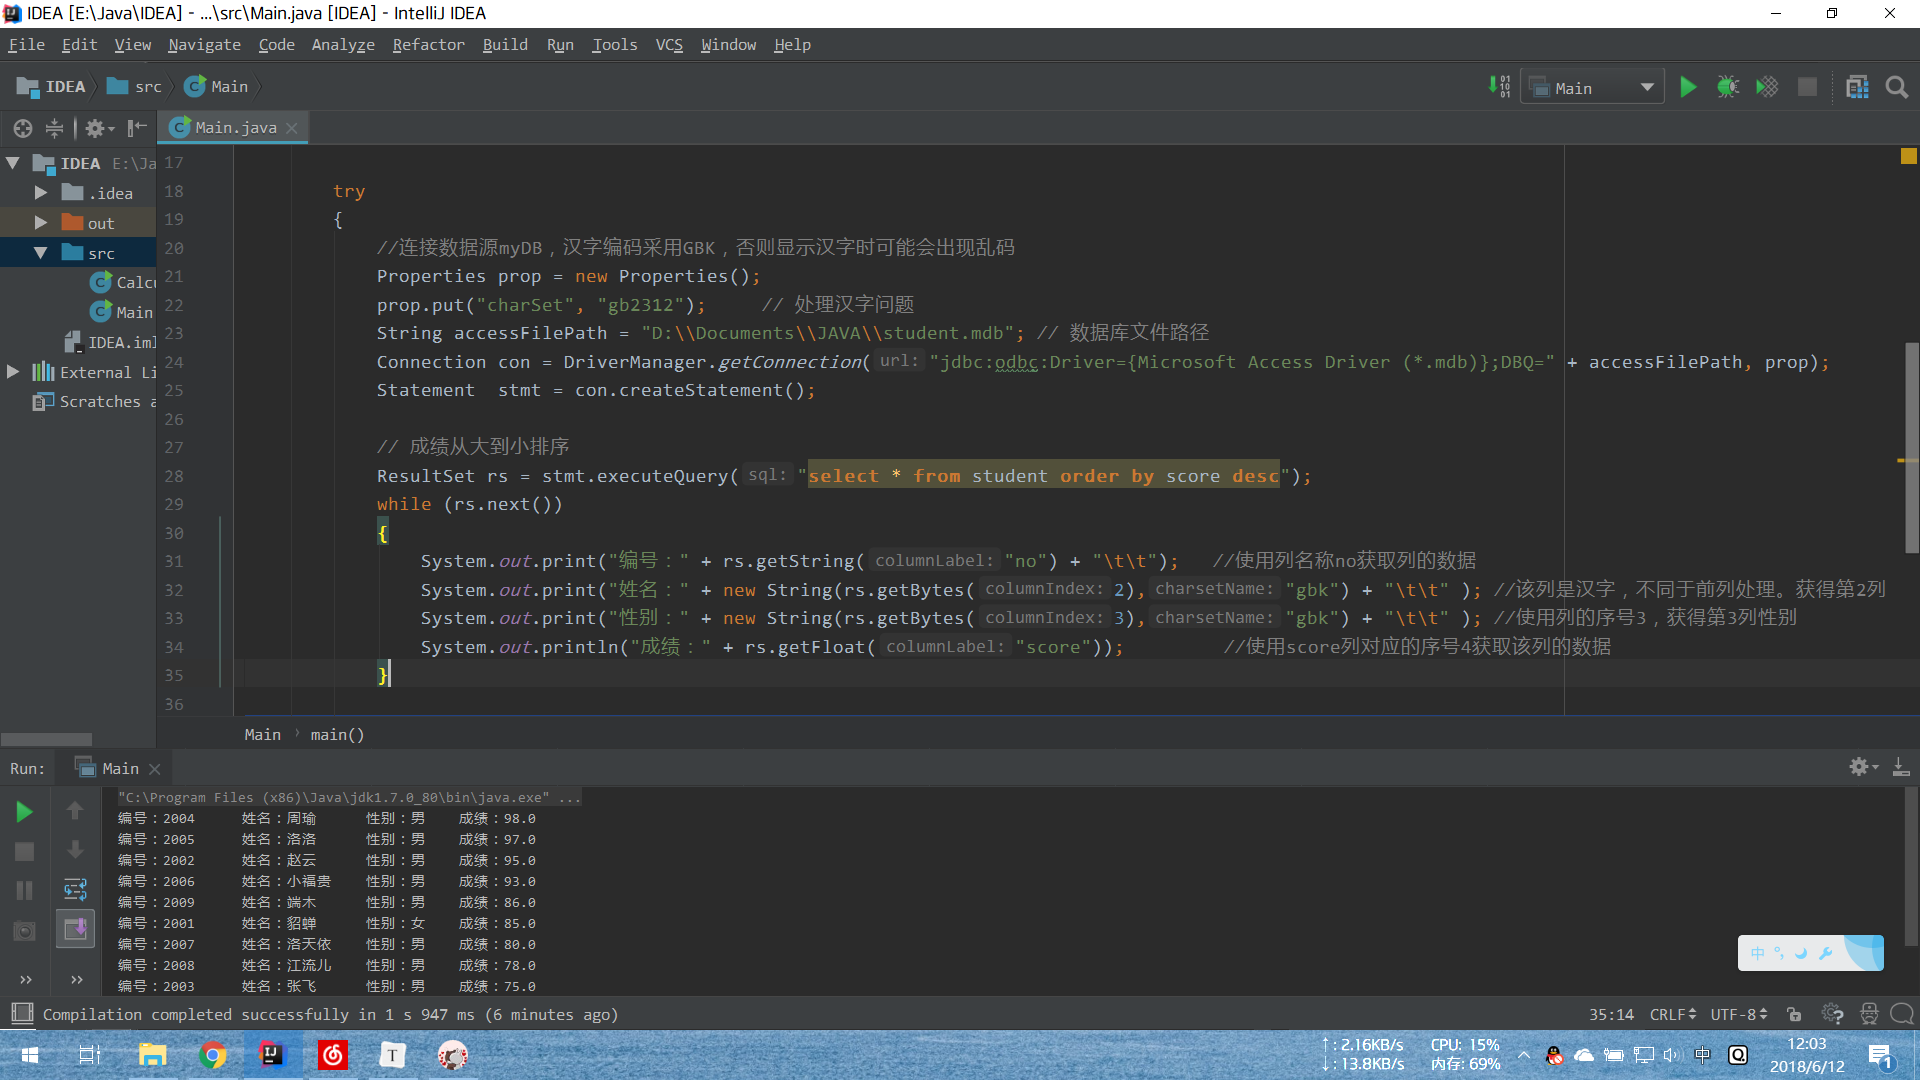Collapse the IDEA project root node
The image size is (1920, 1080).
tap(13, 163)
